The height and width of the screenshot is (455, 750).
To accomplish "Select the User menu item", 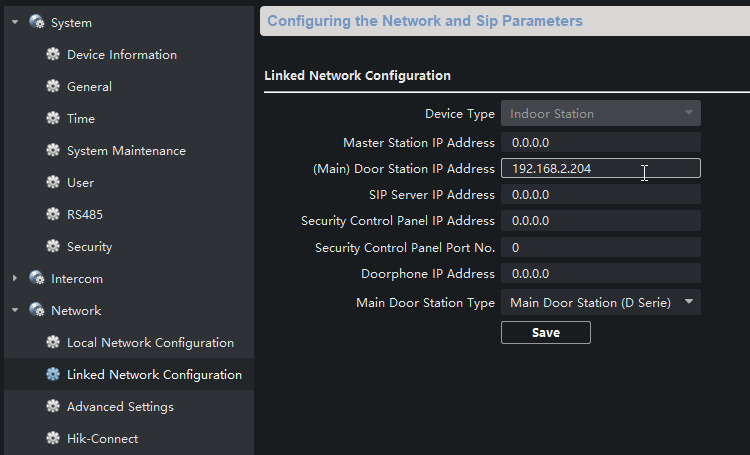I will (x=80, y=183).
